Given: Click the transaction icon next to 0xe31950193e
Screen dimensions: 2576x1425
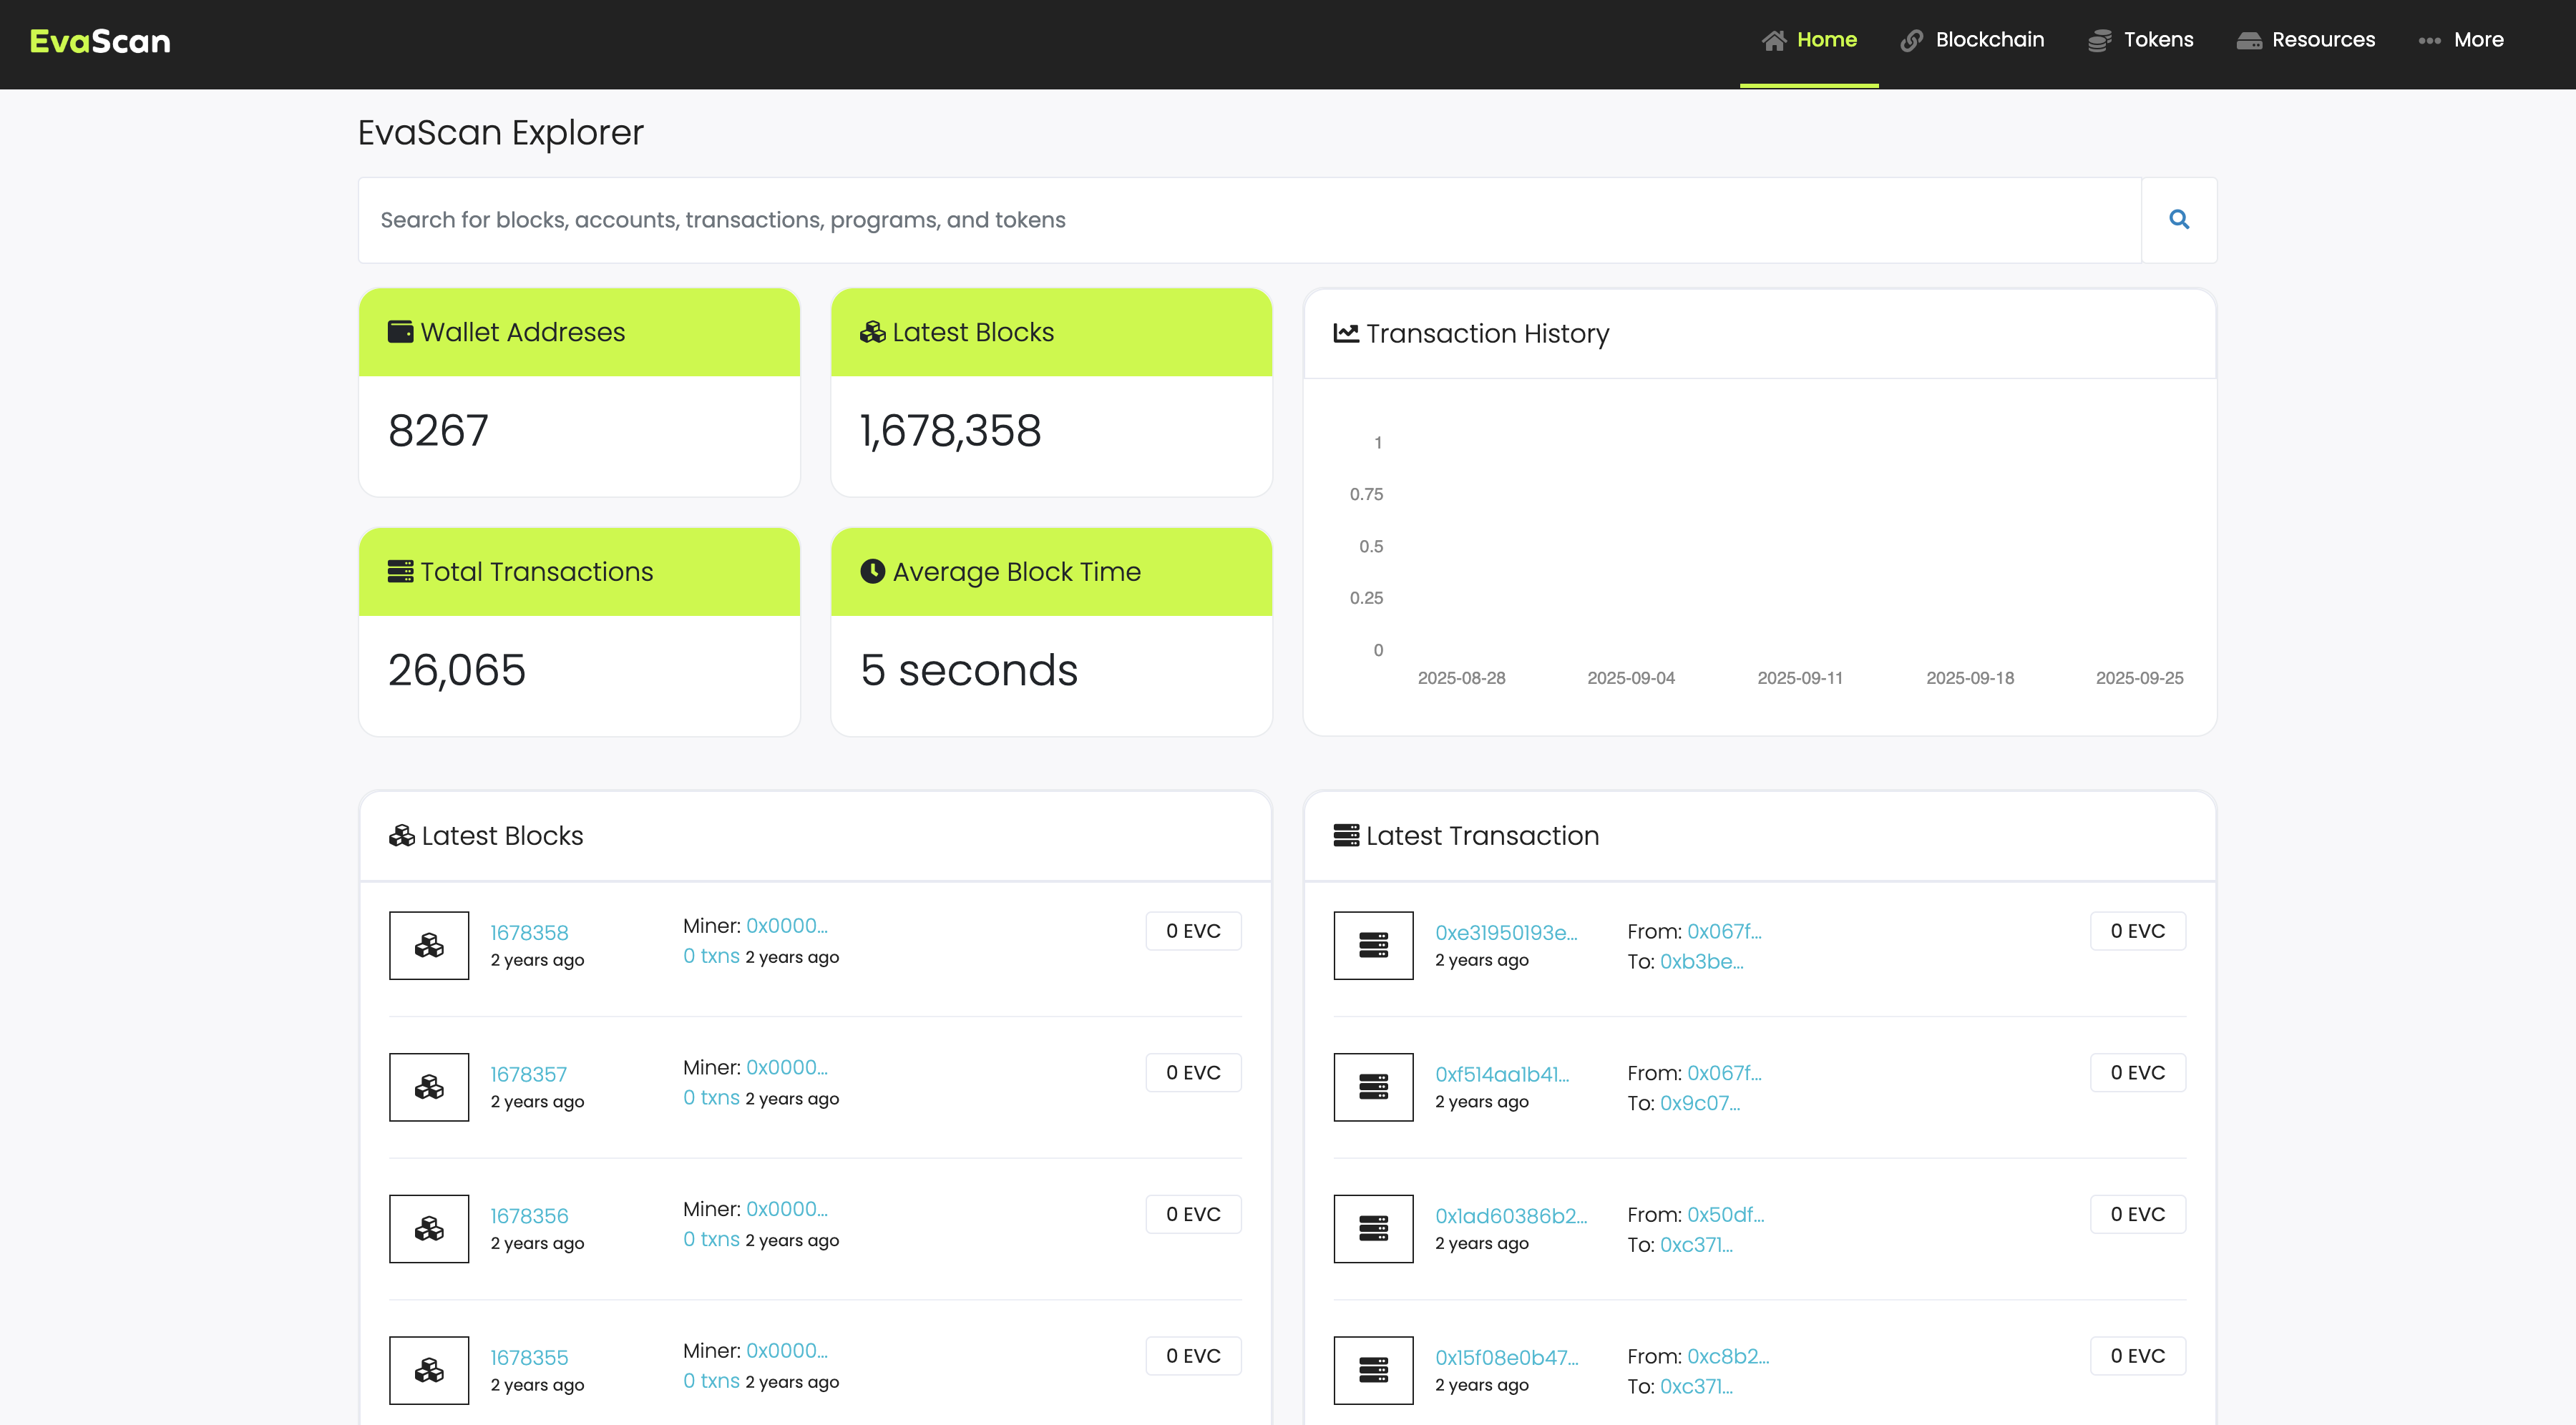Looking at the screenshot, I should tap(1372, 944).
